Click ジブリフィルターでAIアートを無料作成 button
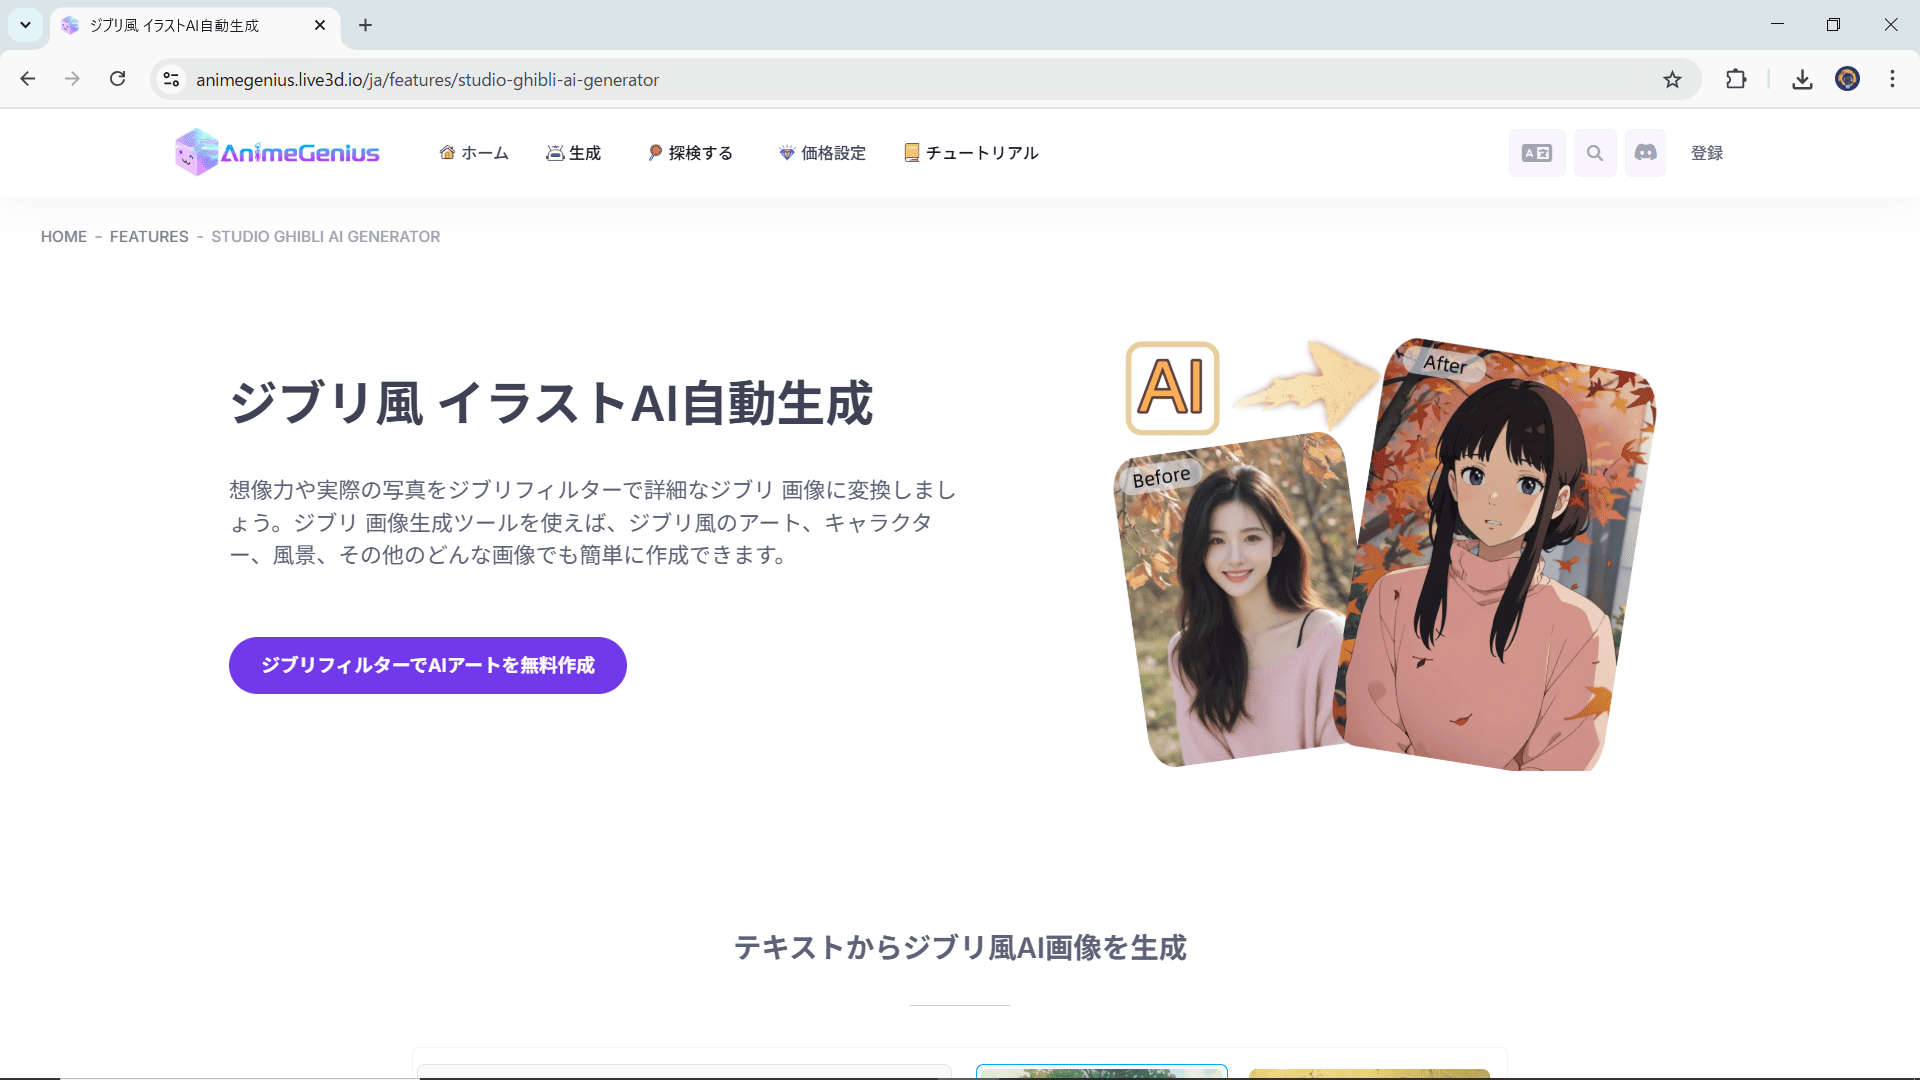This screenshot has height=1080, width=1920. tap(428, 665)
